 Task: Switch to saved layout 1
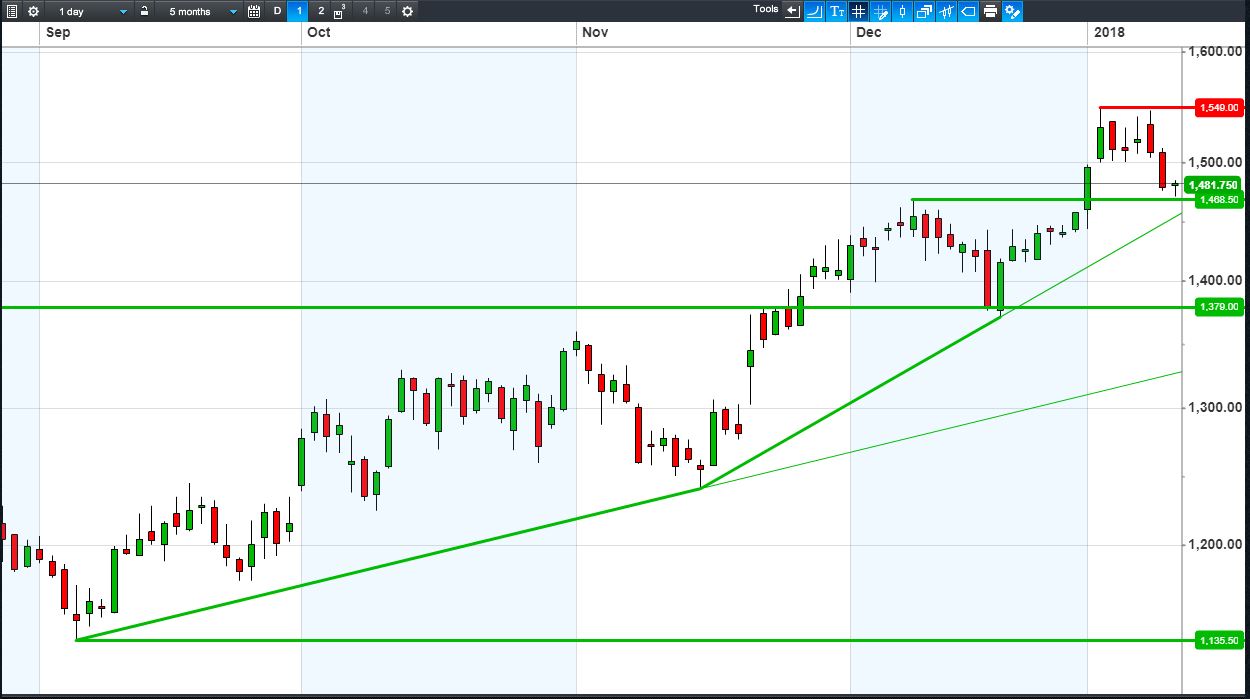tap(300, 11)
